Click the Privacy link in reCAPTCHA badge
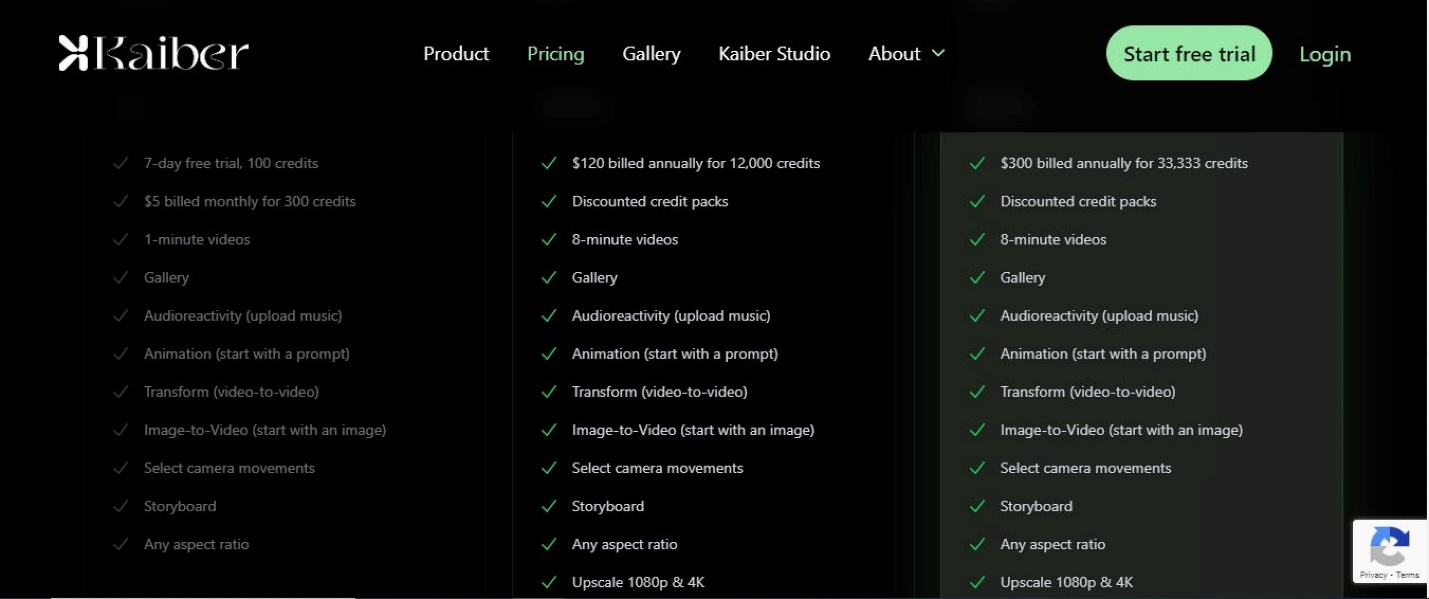Image resolution: width=1429 pixels, height=599 pixels. 1373,575
